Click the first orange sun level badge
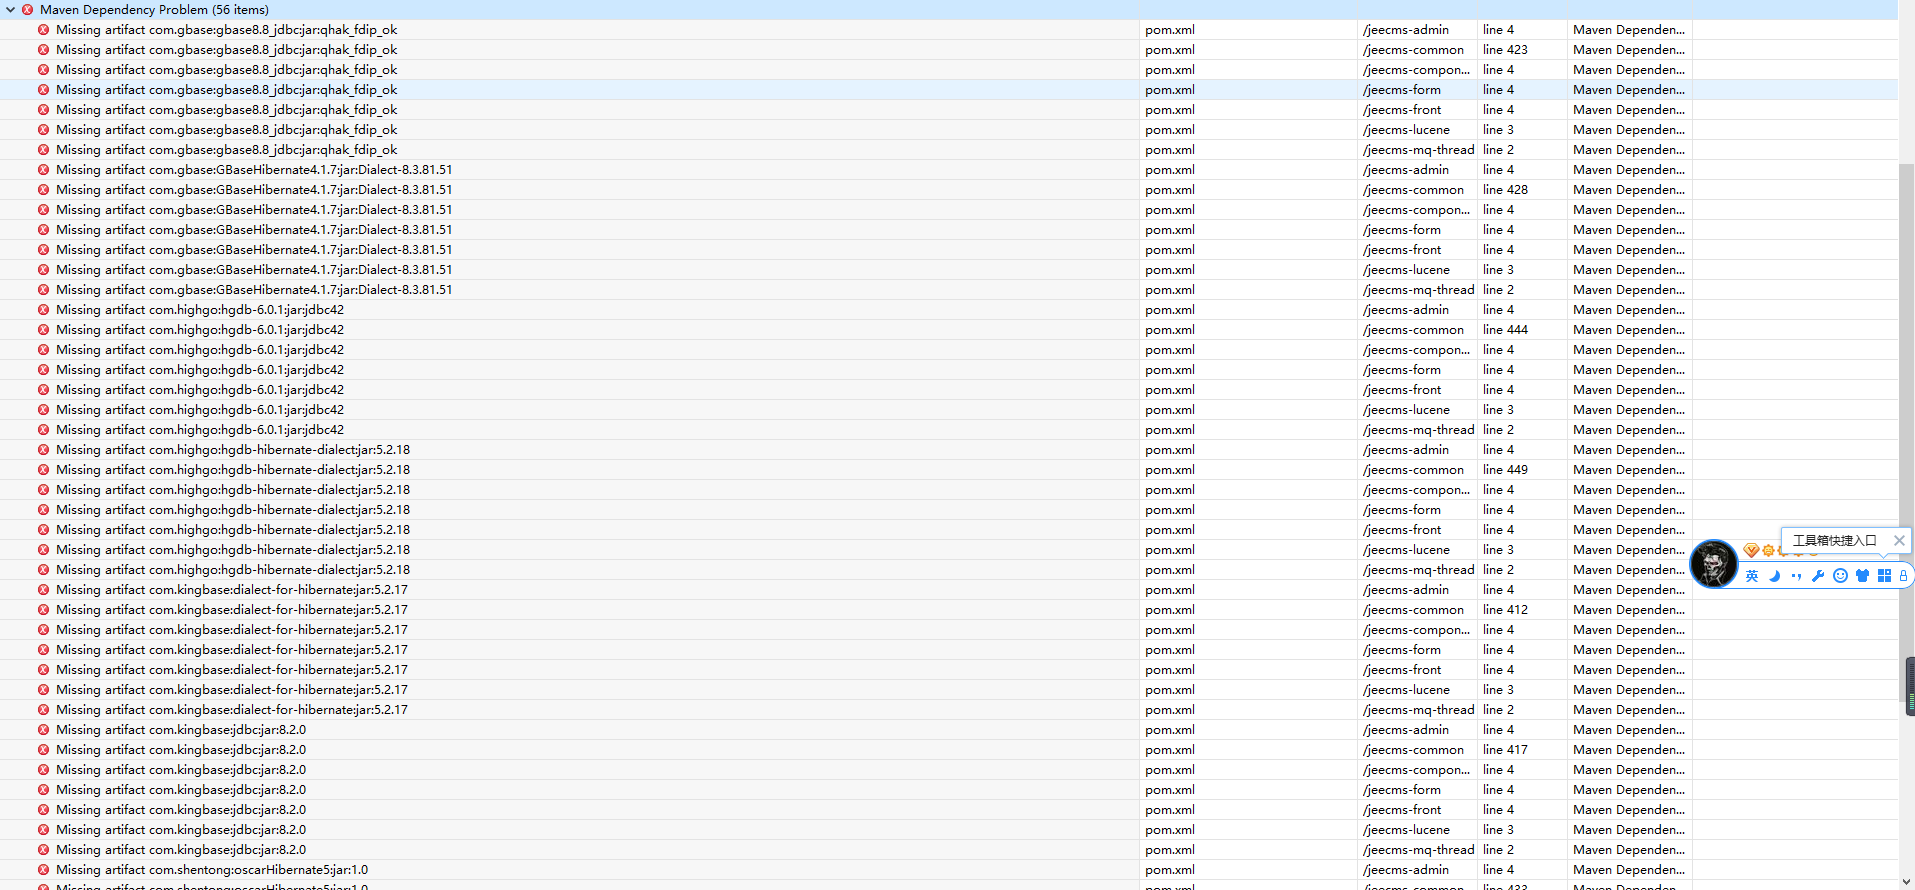 (1768, 551)
